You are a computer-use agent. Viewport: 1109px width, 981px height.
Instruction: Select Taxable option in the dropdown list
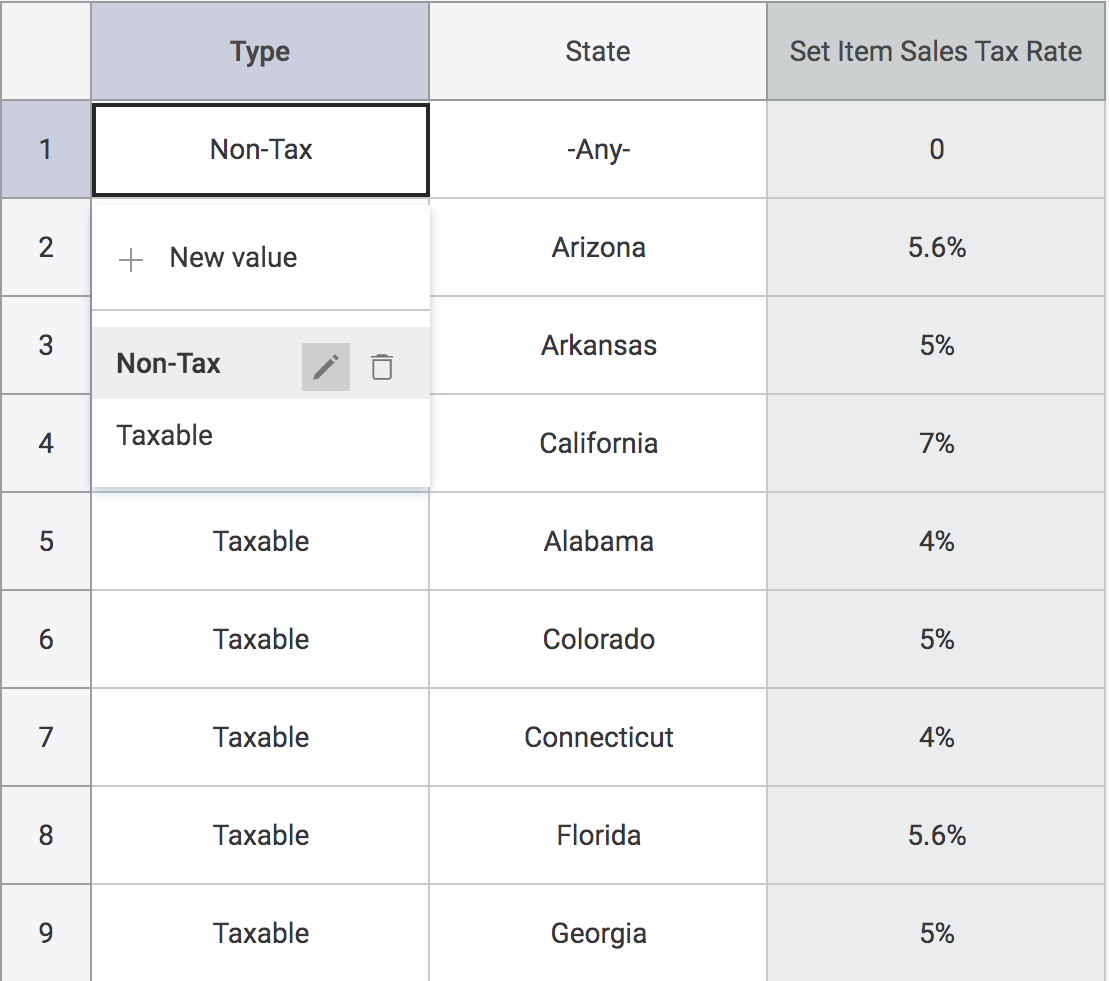(x=165, y=436)
